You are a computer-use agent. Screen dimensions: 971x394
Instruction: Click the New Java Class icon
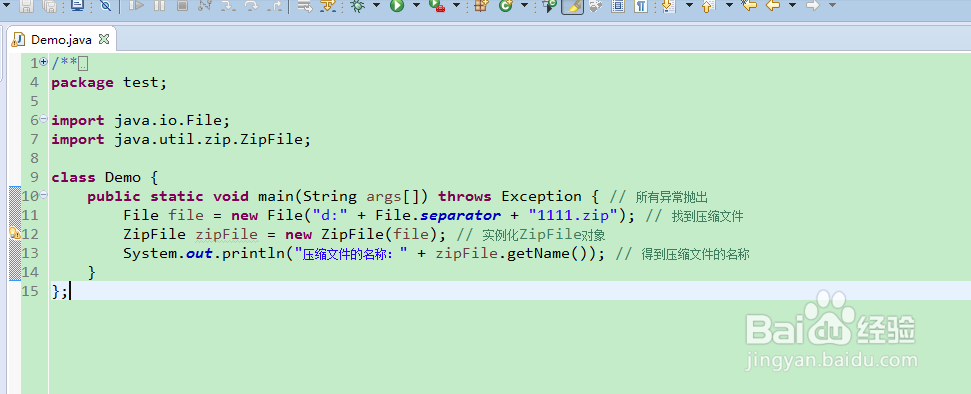click(505, 6)
